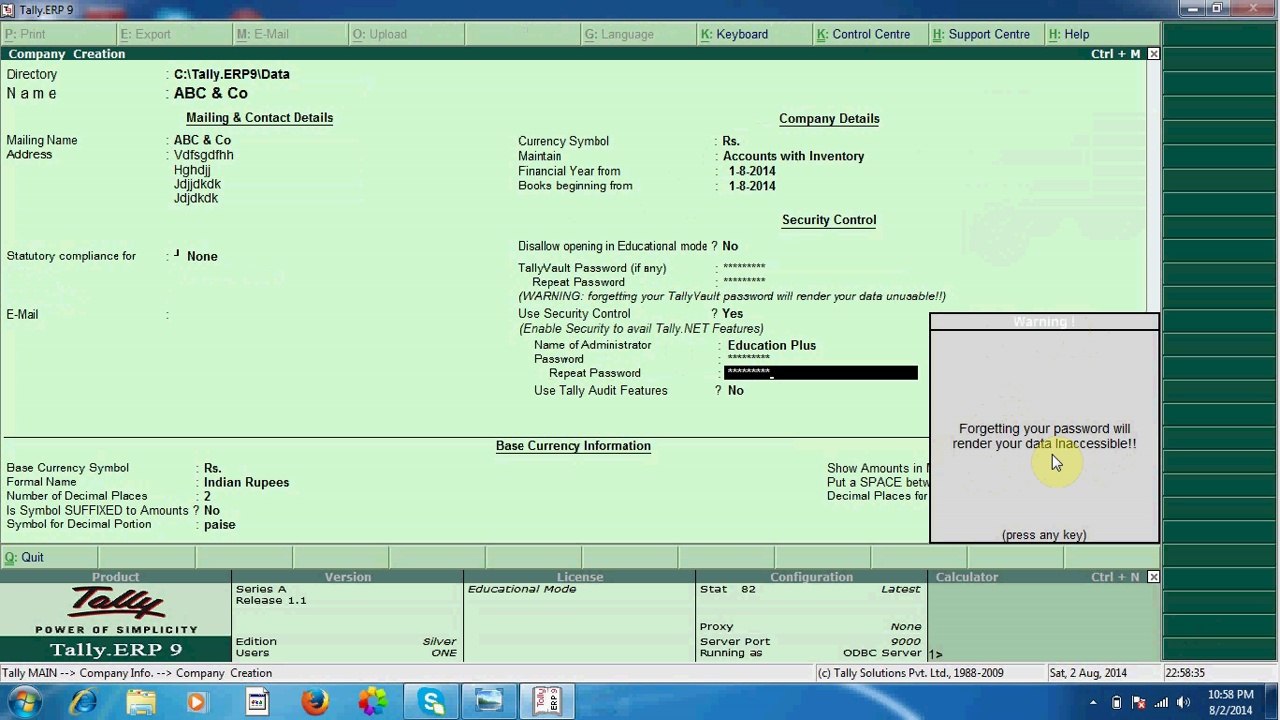Click the Base Currency Symbol value Rs.
This screenshot has height=720, width=1280.
[x=213, y=468]
